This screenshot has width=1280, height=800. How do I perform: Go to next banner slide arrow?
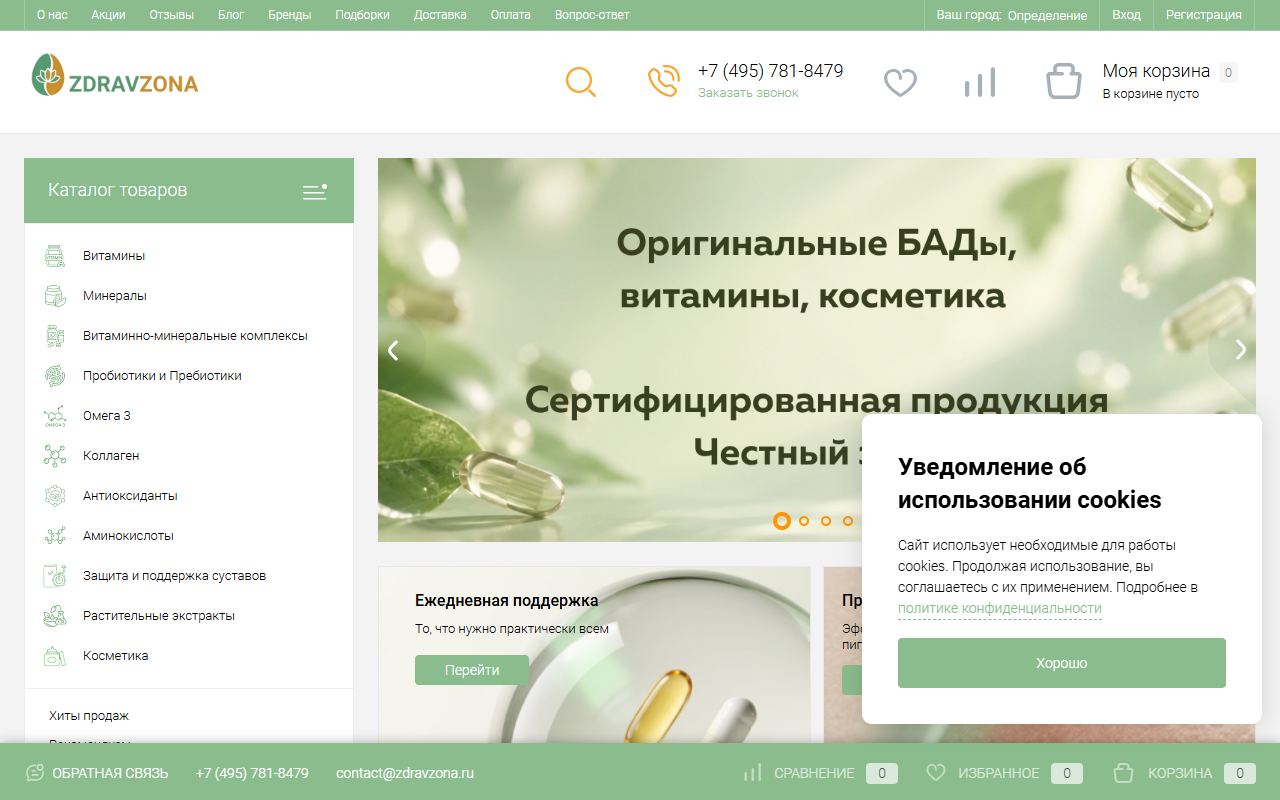1240,350
